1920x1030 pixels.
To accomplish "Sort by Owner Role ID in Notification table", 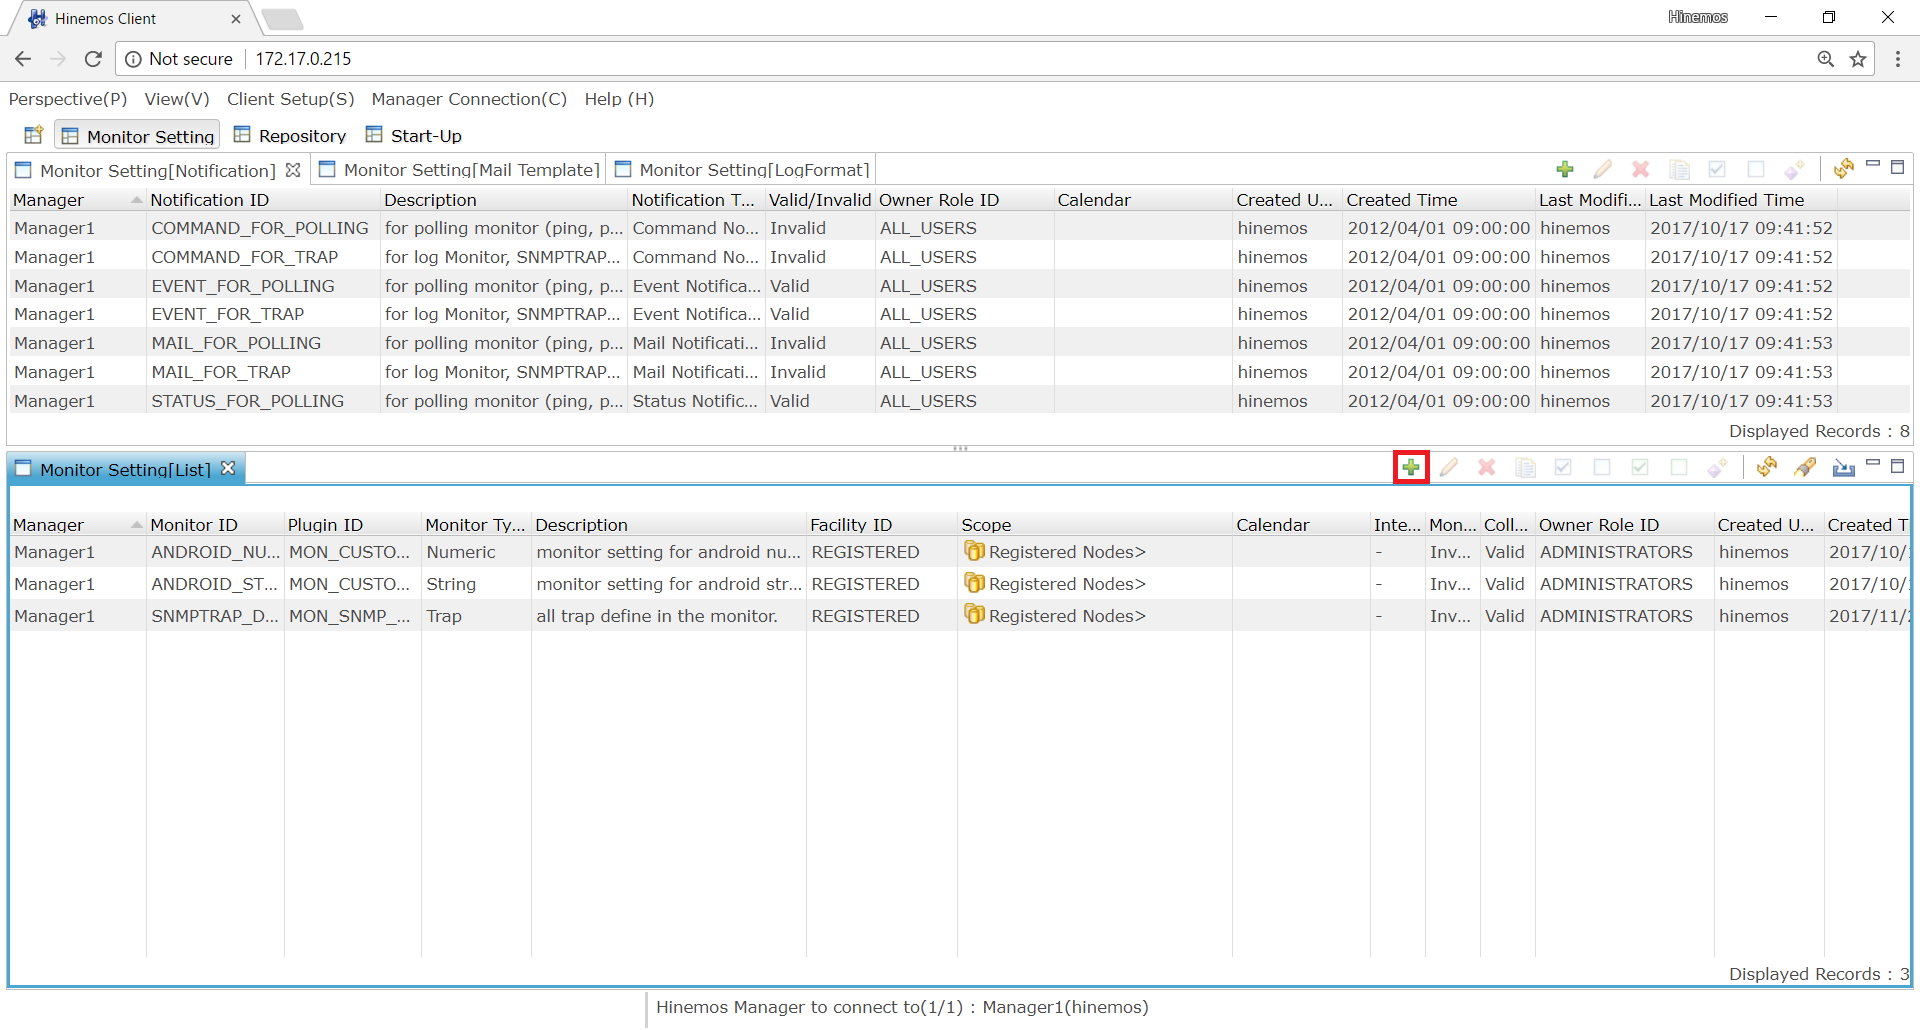I will (964, 200).
